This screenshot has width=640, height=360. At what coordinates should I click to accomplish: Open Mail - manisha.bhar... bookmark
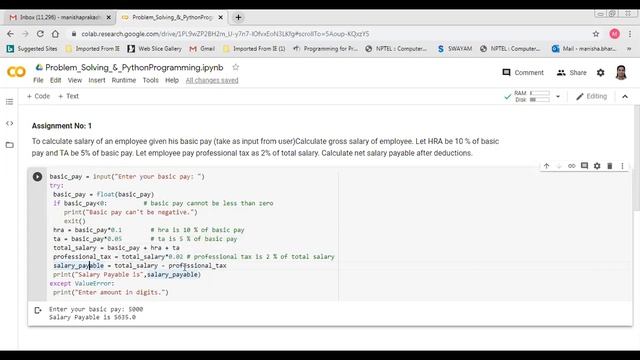pos(584,49)
